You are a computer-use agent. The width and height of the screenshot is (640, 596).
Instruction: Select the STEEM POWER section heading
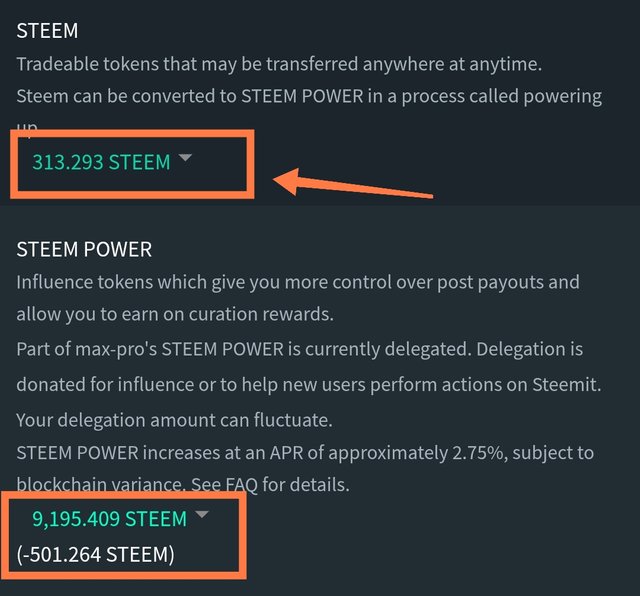84,249
